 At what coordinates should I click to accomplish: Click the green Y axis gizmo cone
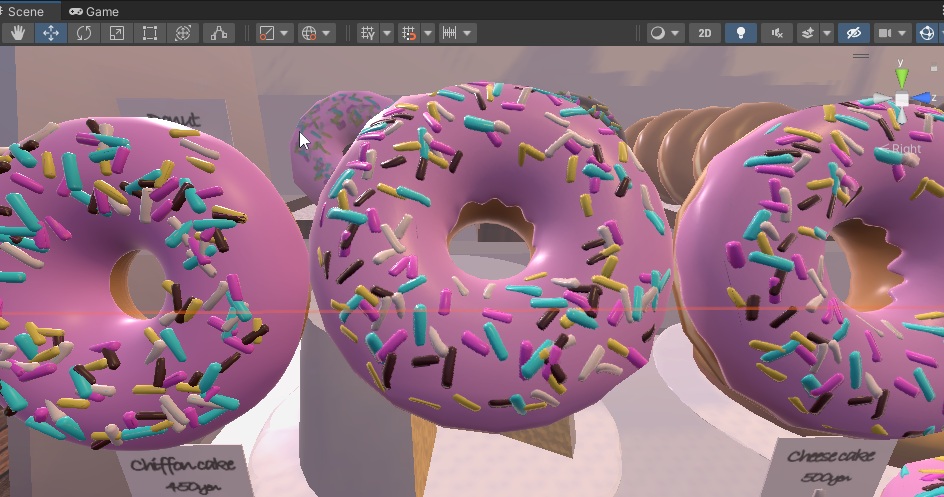pyautogui.click(x=902, y=77)
